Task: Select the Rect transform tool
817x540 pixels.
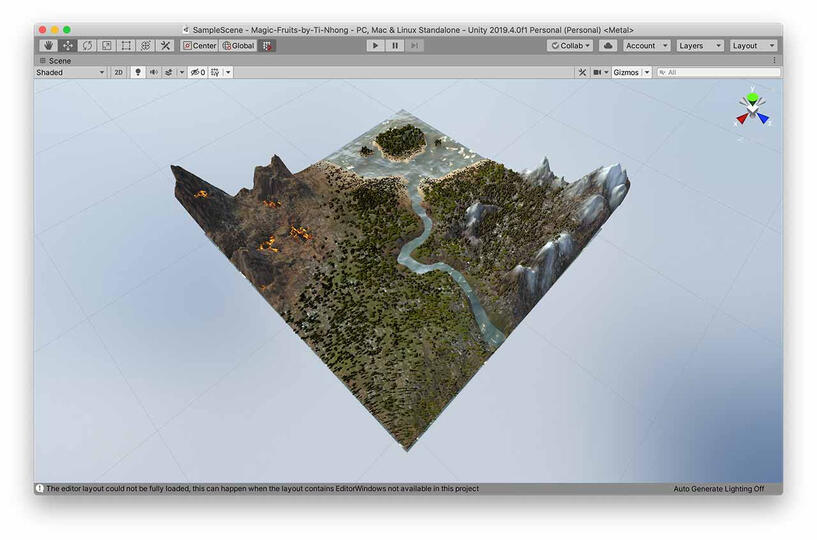Action: pyautogui.click(x=126, y=46)
